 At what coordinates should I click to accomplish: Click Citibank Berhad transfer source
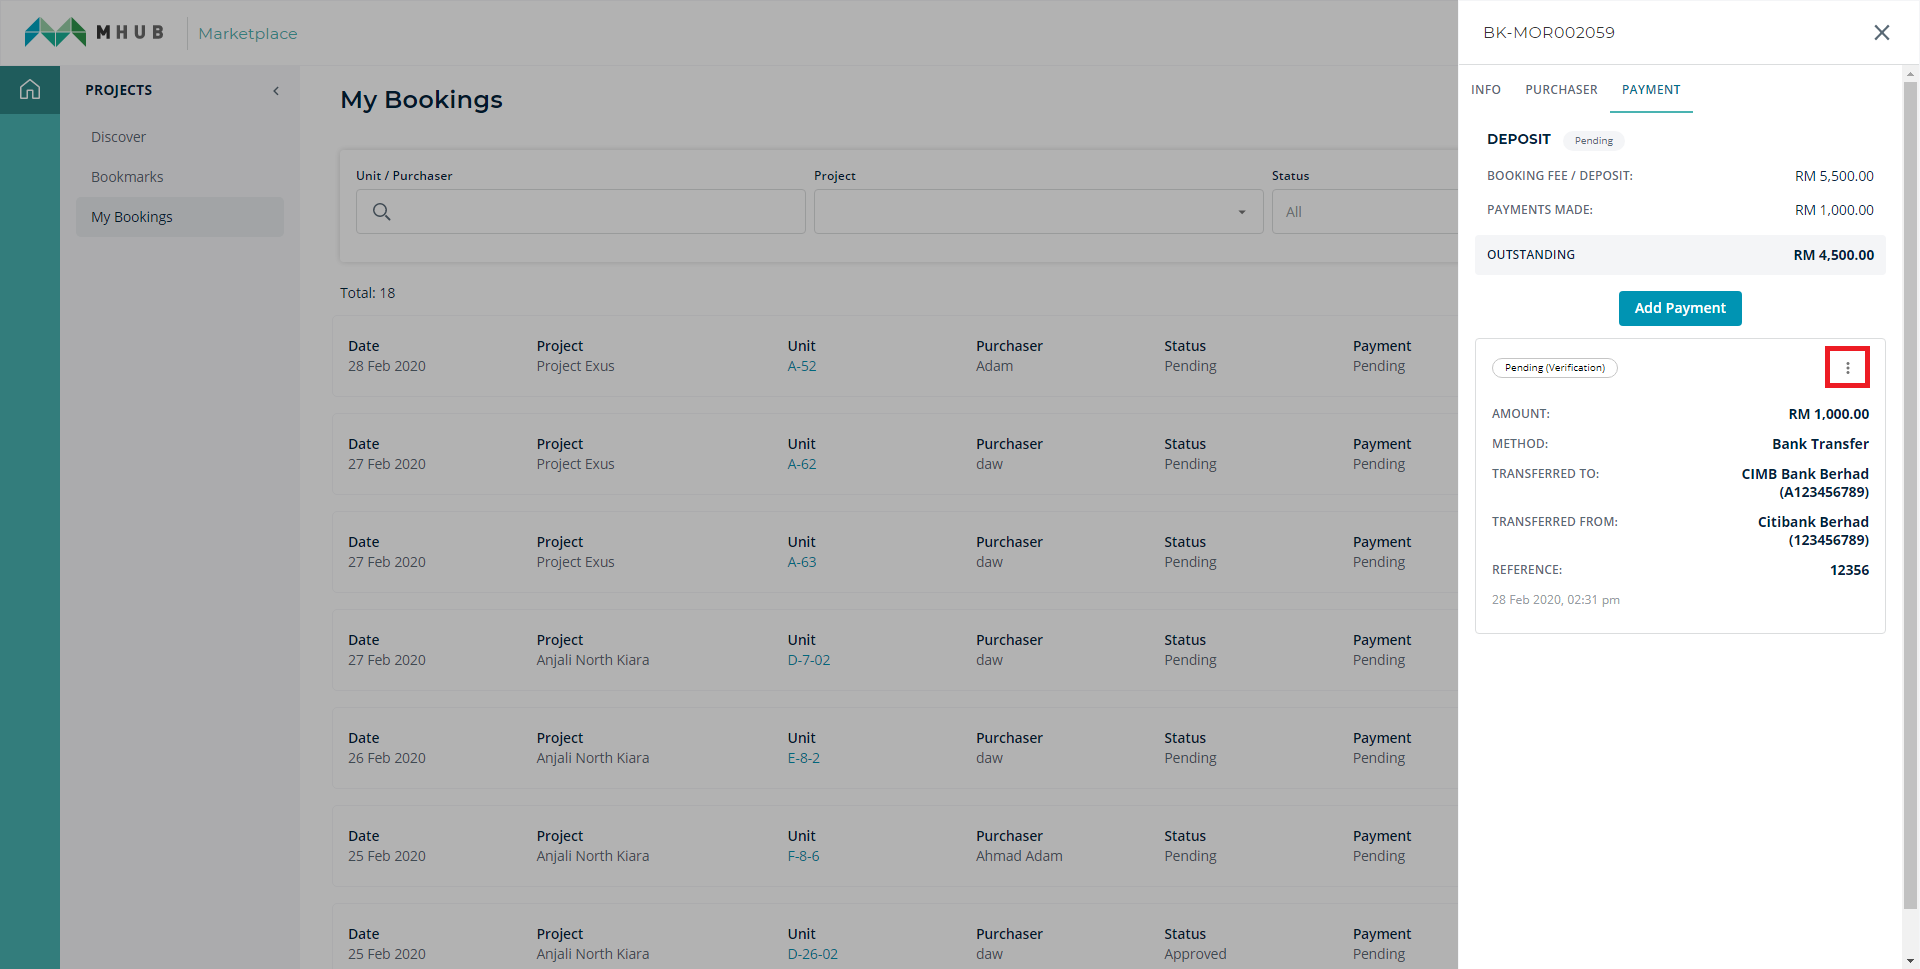pos(1813,531)
